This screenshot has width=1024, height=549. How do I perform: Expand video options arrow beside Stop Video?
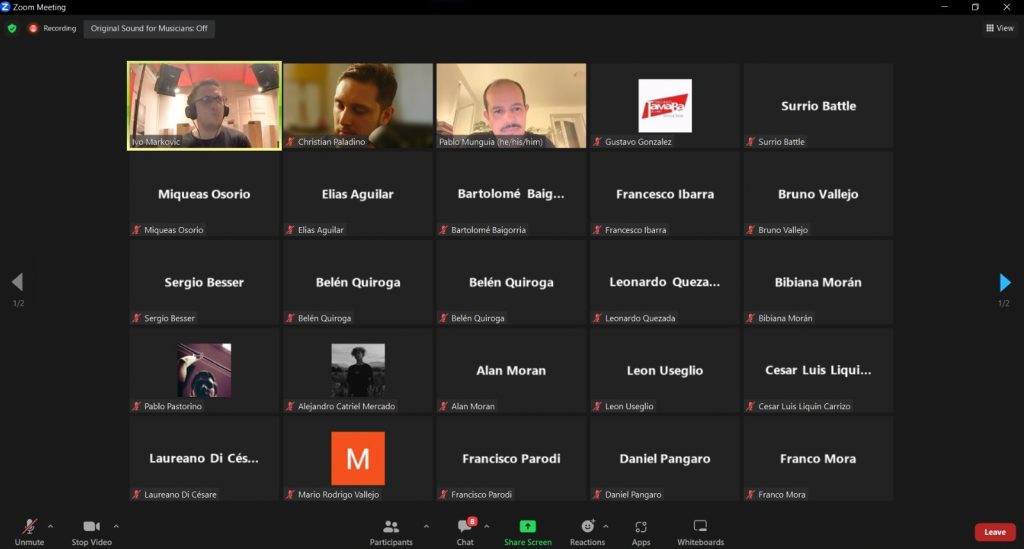(x=116, y=526)
